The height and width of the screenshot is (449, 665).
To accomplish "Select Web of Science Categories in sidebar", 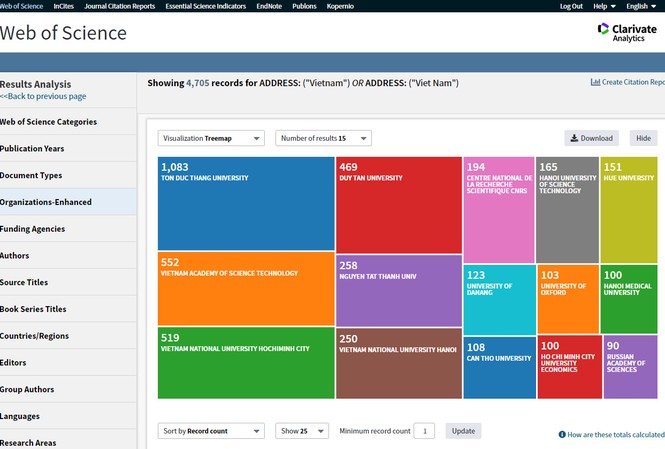I will click(x=68, y=122).
